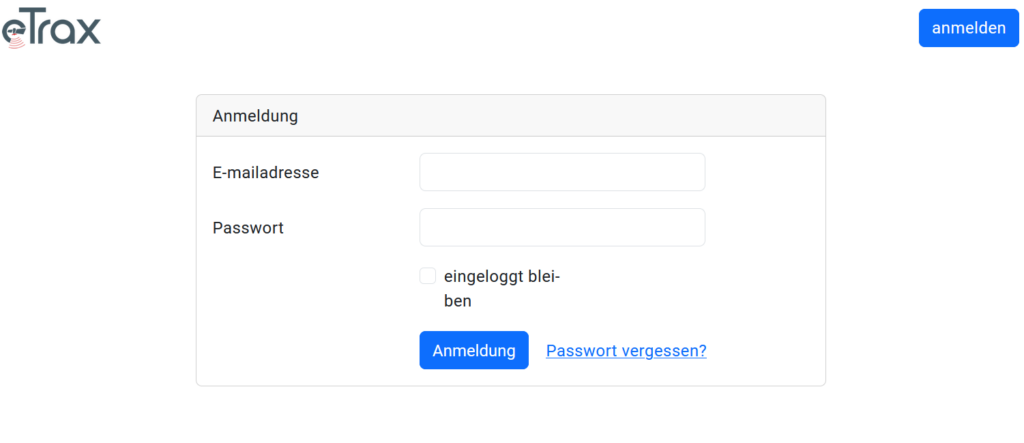The height and width of the screenshot is (443, 1024).
Task: Enable the eingeloggt bleiben checkbox
Action: 428,276
